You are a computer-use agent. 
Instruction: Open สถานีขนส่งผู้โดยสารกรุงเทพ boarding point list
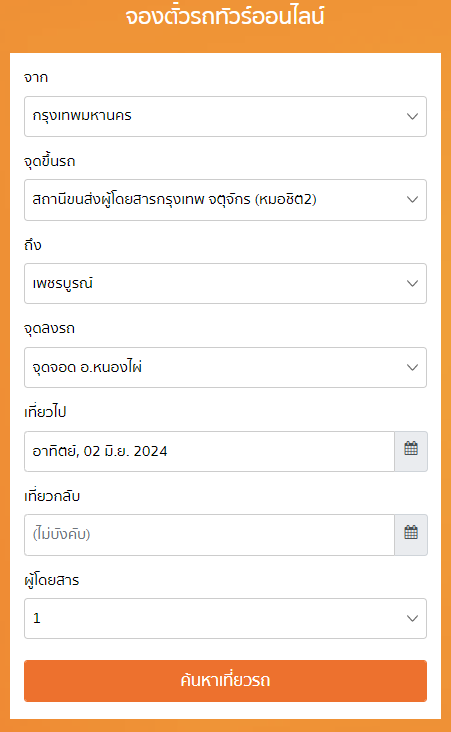pyautogui.click(x=226, y=200)
